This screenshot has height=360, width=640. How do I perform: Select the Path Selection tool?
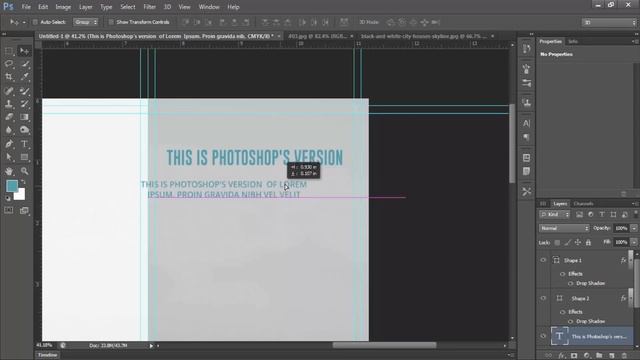pos(9,157)
